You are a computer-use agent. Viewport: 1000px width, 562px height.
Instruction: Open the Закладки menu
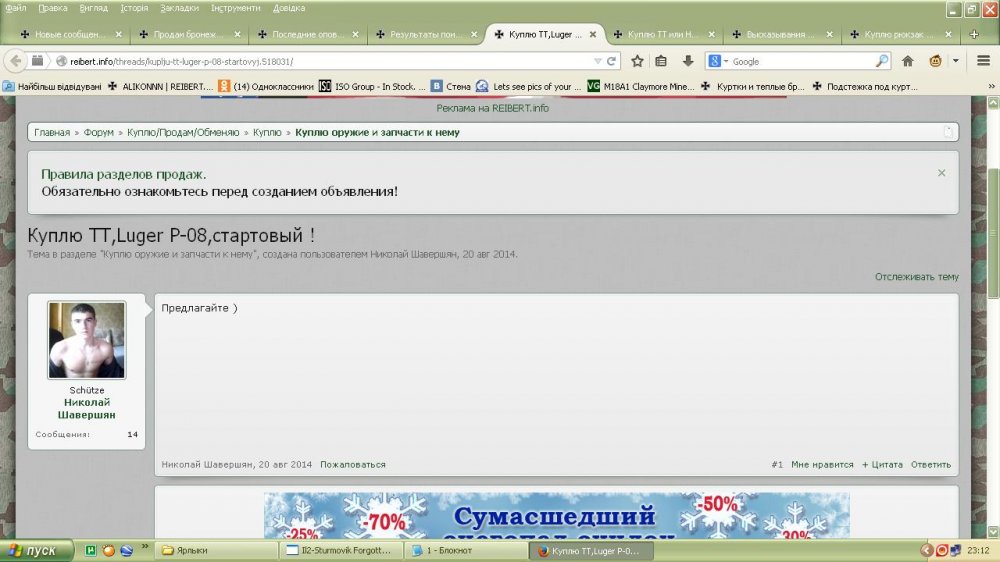tap(179, 8)
